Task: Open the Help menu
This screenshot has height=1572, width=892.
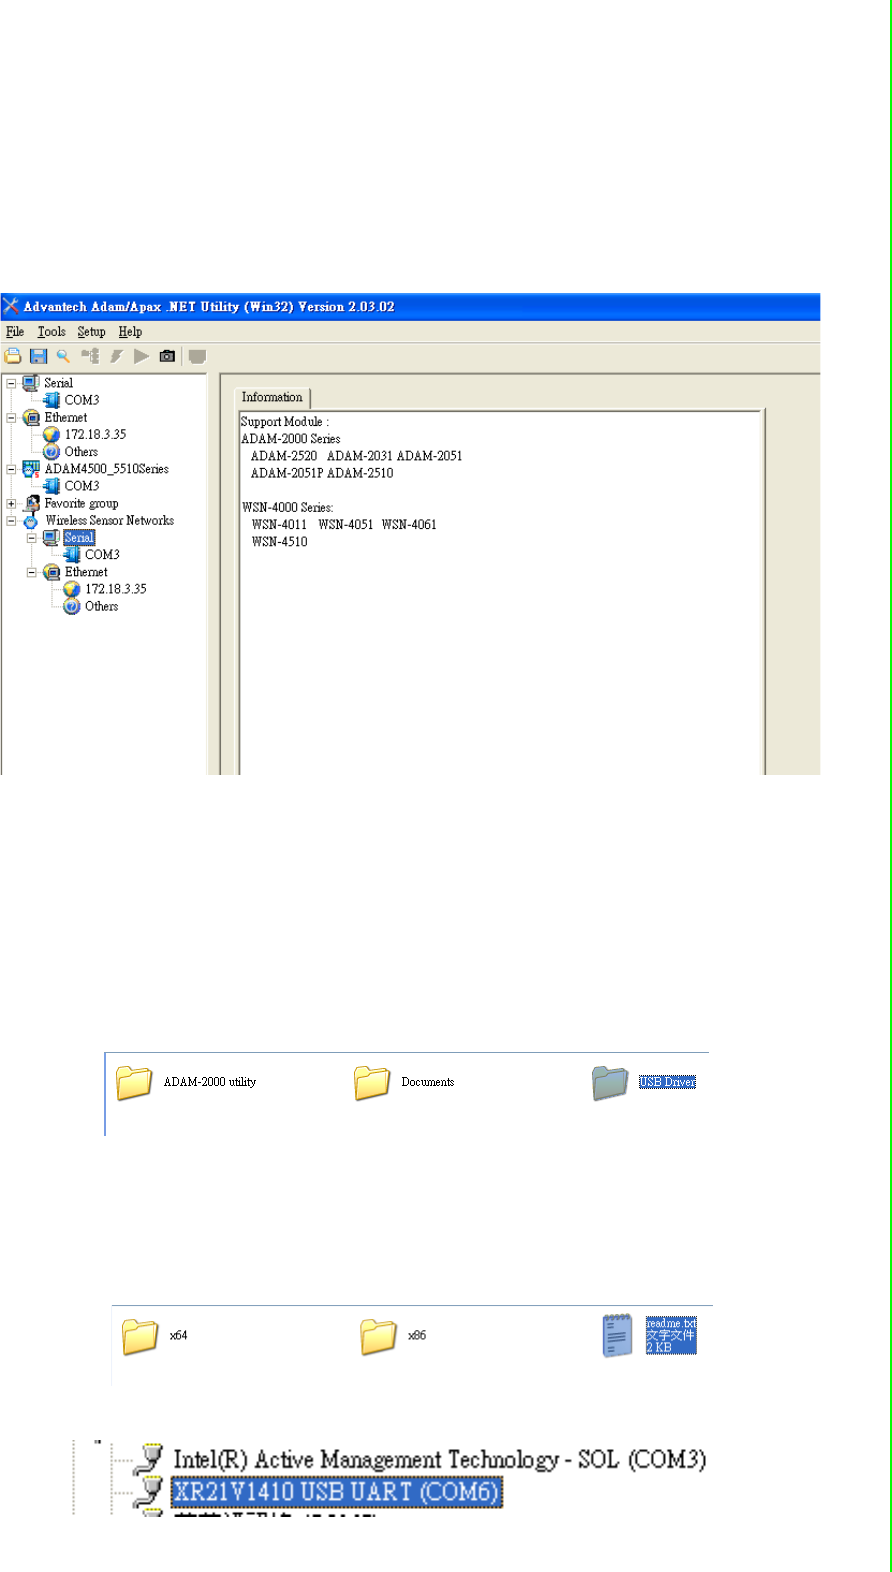Action: coord(130,332)
